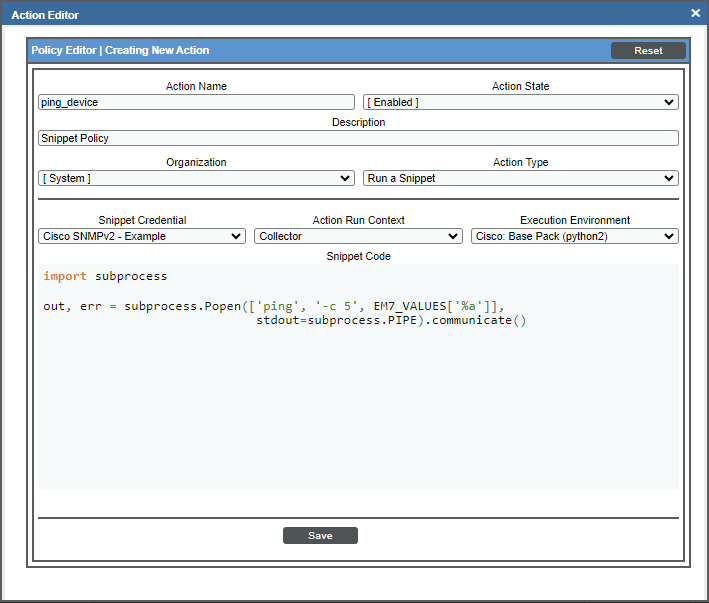Viewport: 709px width, 603px height.
Task: Click the communicate() call in the code
Action: click(478, 321)
